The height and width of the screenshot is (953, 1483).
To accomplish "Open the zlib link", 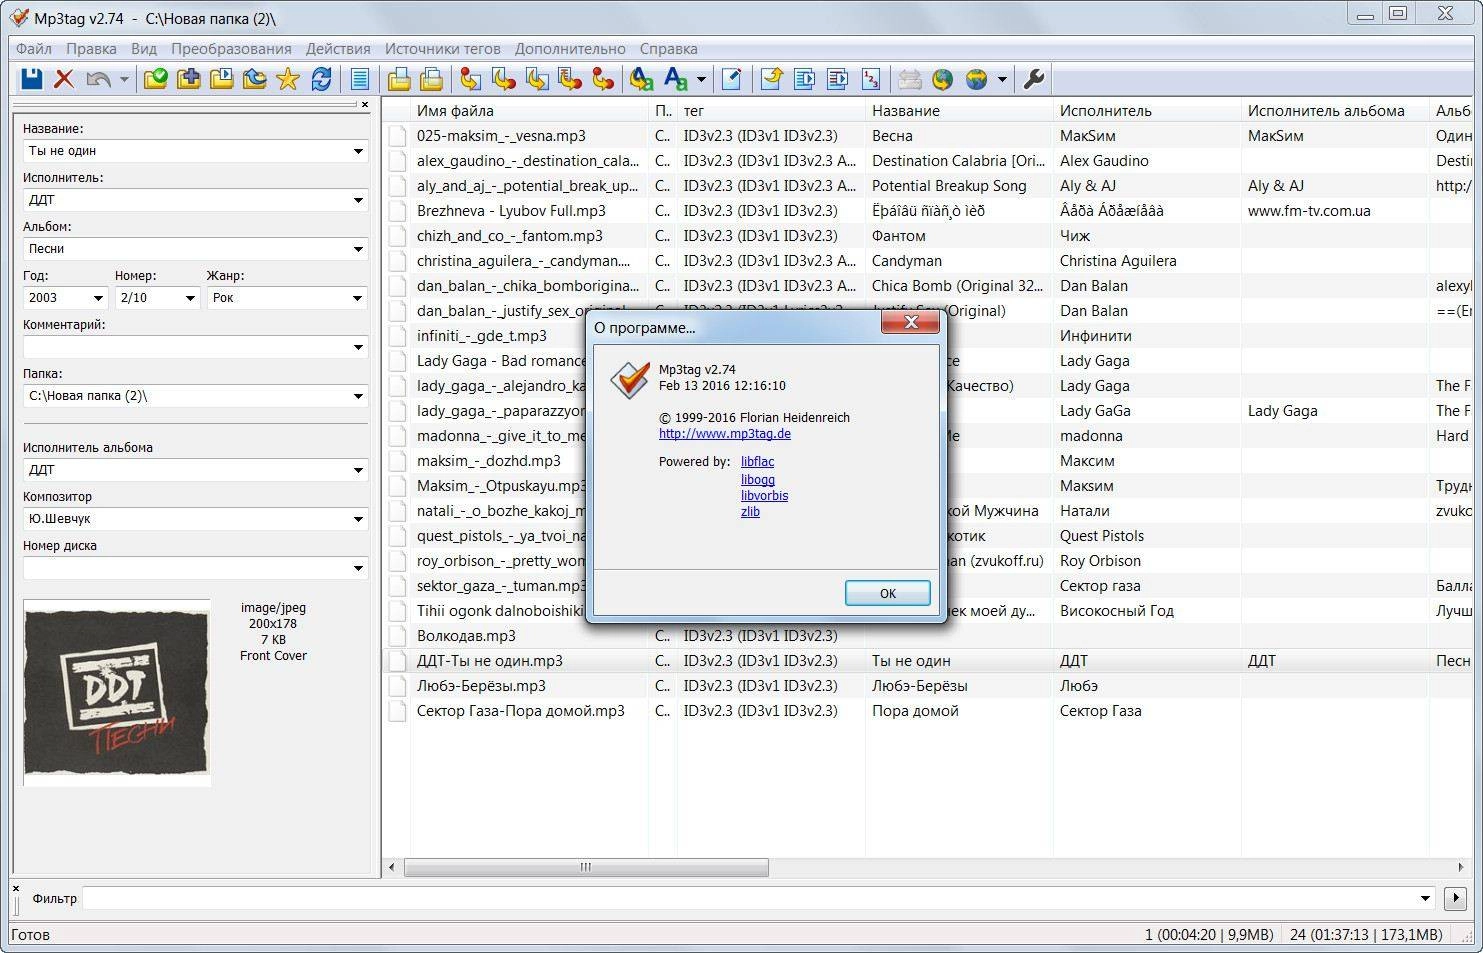I will 750,512.
